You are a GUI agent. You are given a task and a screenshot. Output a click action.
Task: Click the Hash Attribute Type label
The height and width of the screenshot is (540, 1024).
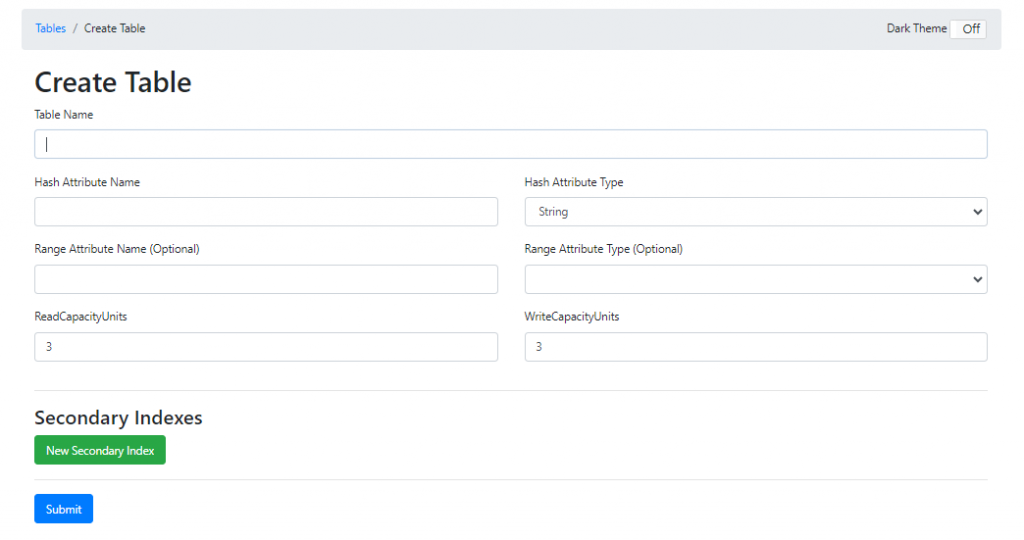click(x=573, y=182)
